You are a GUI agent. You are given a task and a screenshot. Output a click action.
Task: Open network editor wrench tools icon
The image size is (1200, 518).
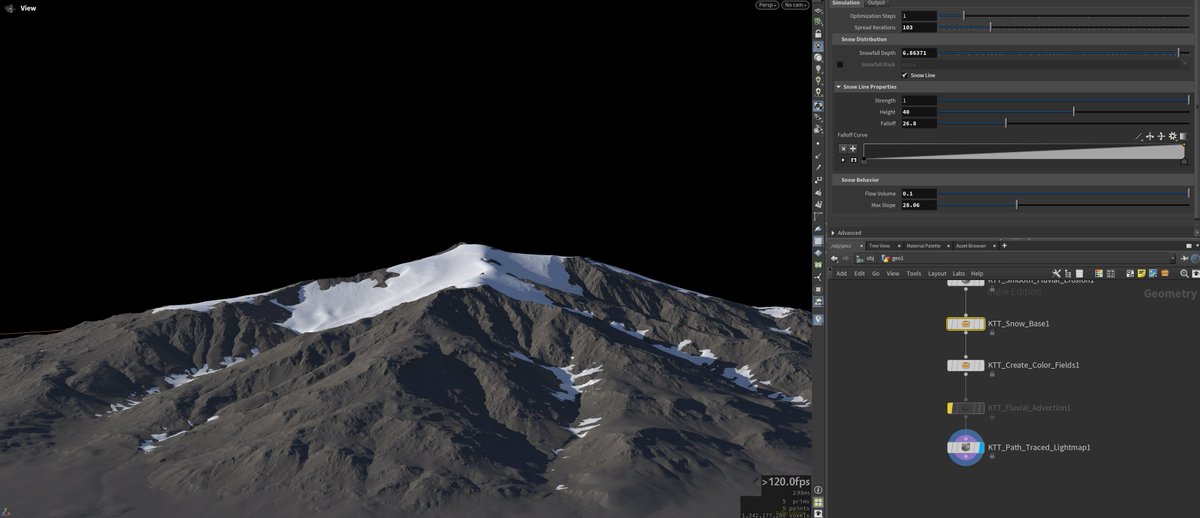pos(1056,273)
